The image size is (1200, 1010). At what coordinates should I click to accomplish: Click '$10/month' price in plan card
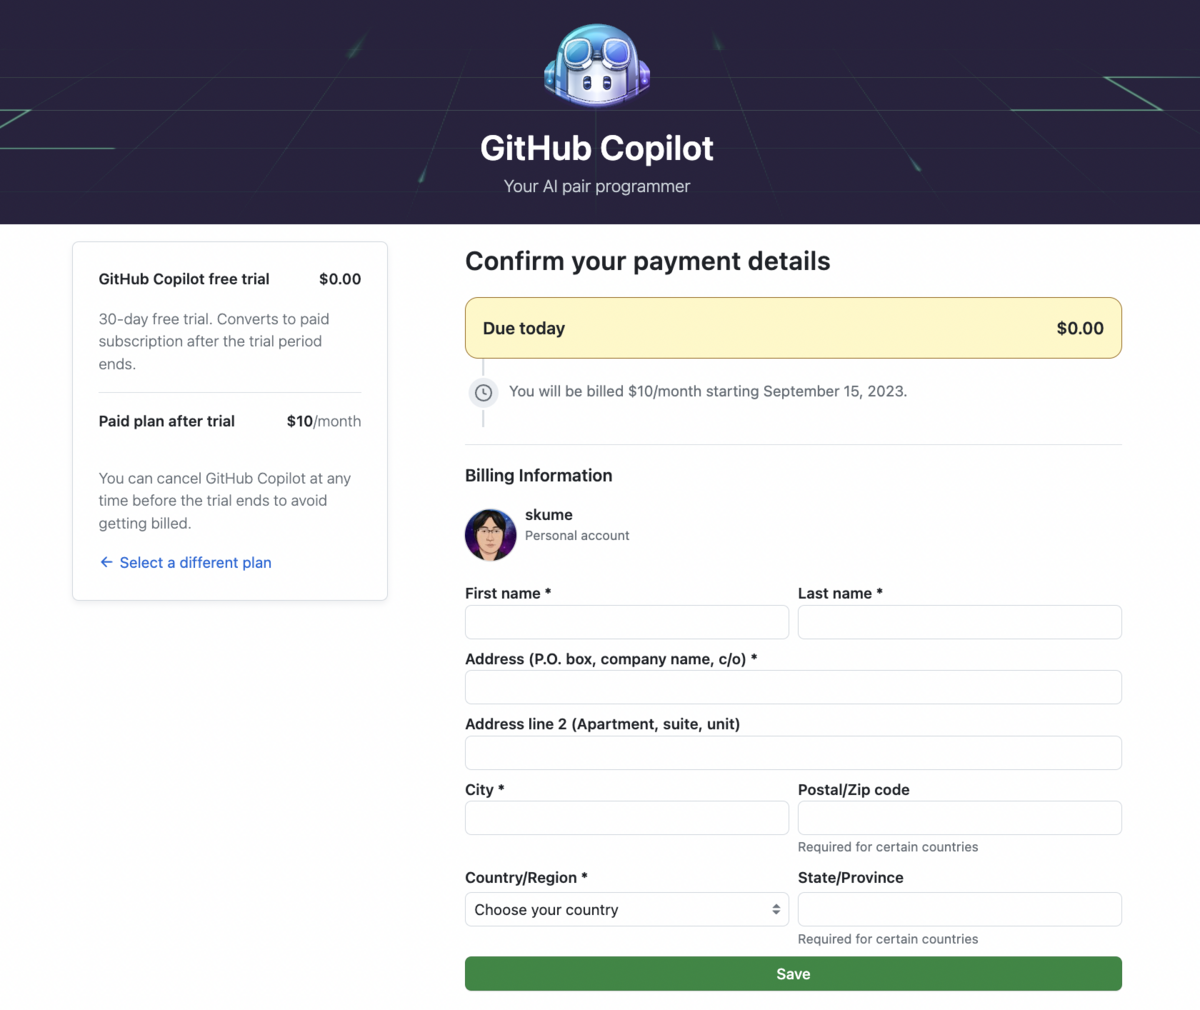tap(324, 421)
